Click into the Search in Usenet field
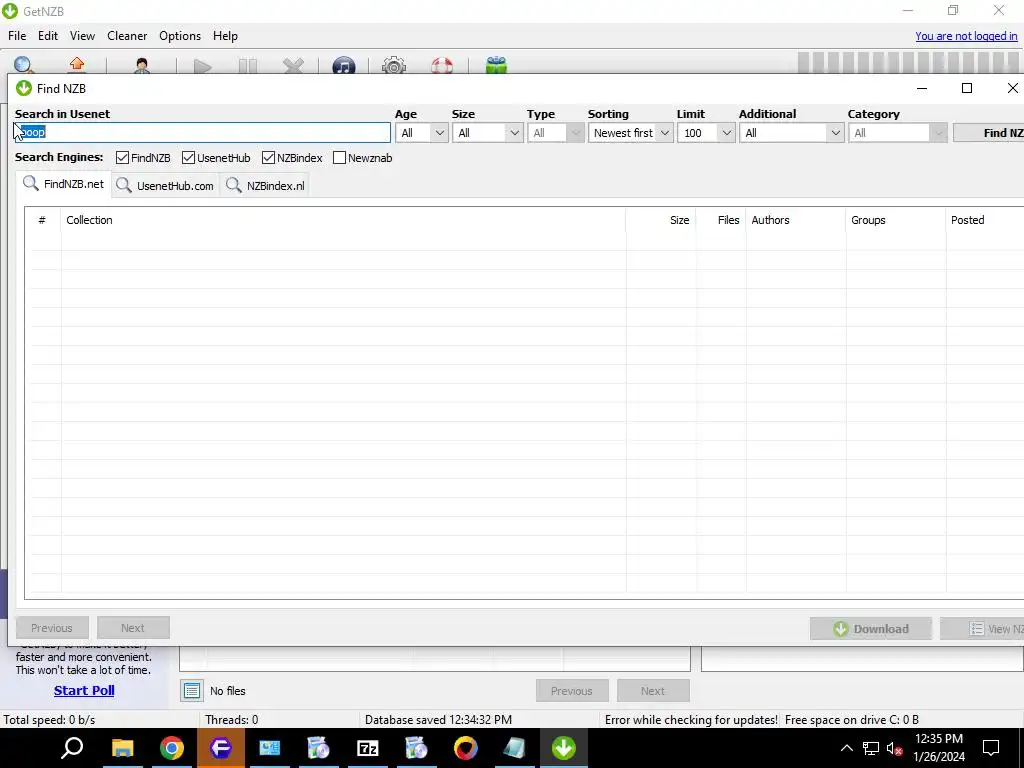Screen dimensions: 1024x768 (202, 133)
